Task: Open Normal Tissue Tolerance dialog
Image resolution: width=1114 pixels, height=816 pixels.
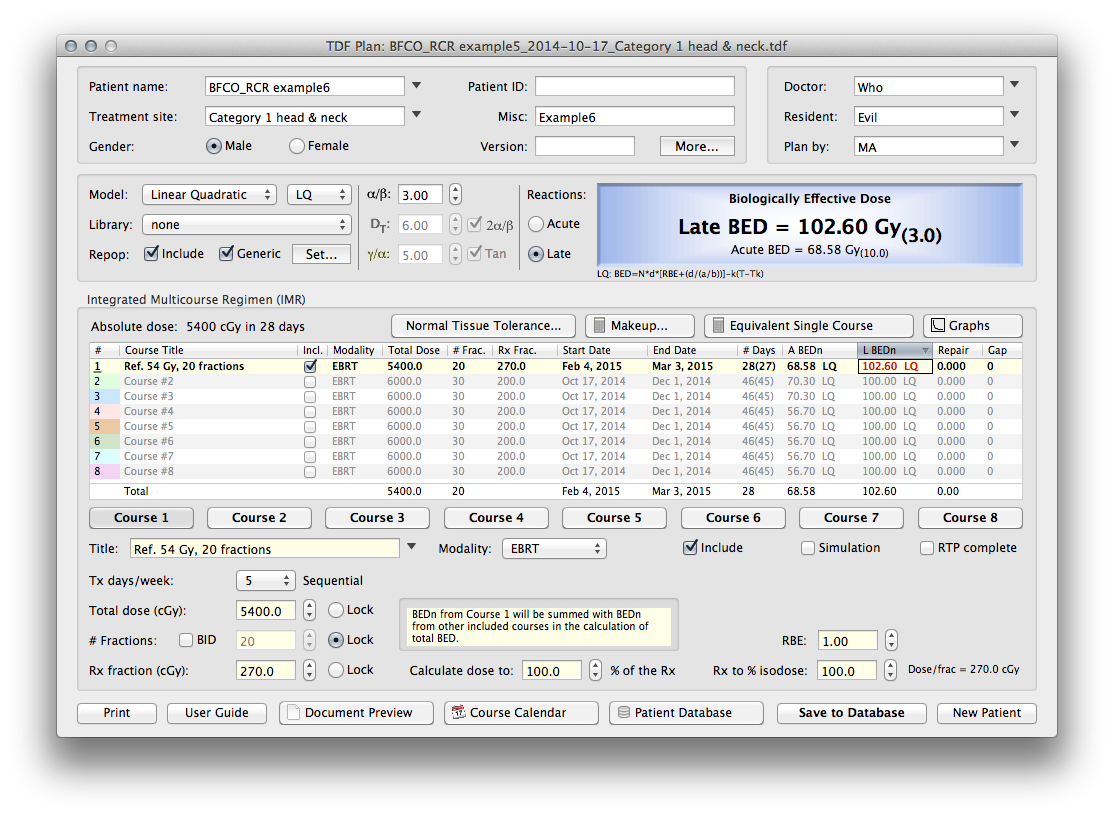Action: 483,326
